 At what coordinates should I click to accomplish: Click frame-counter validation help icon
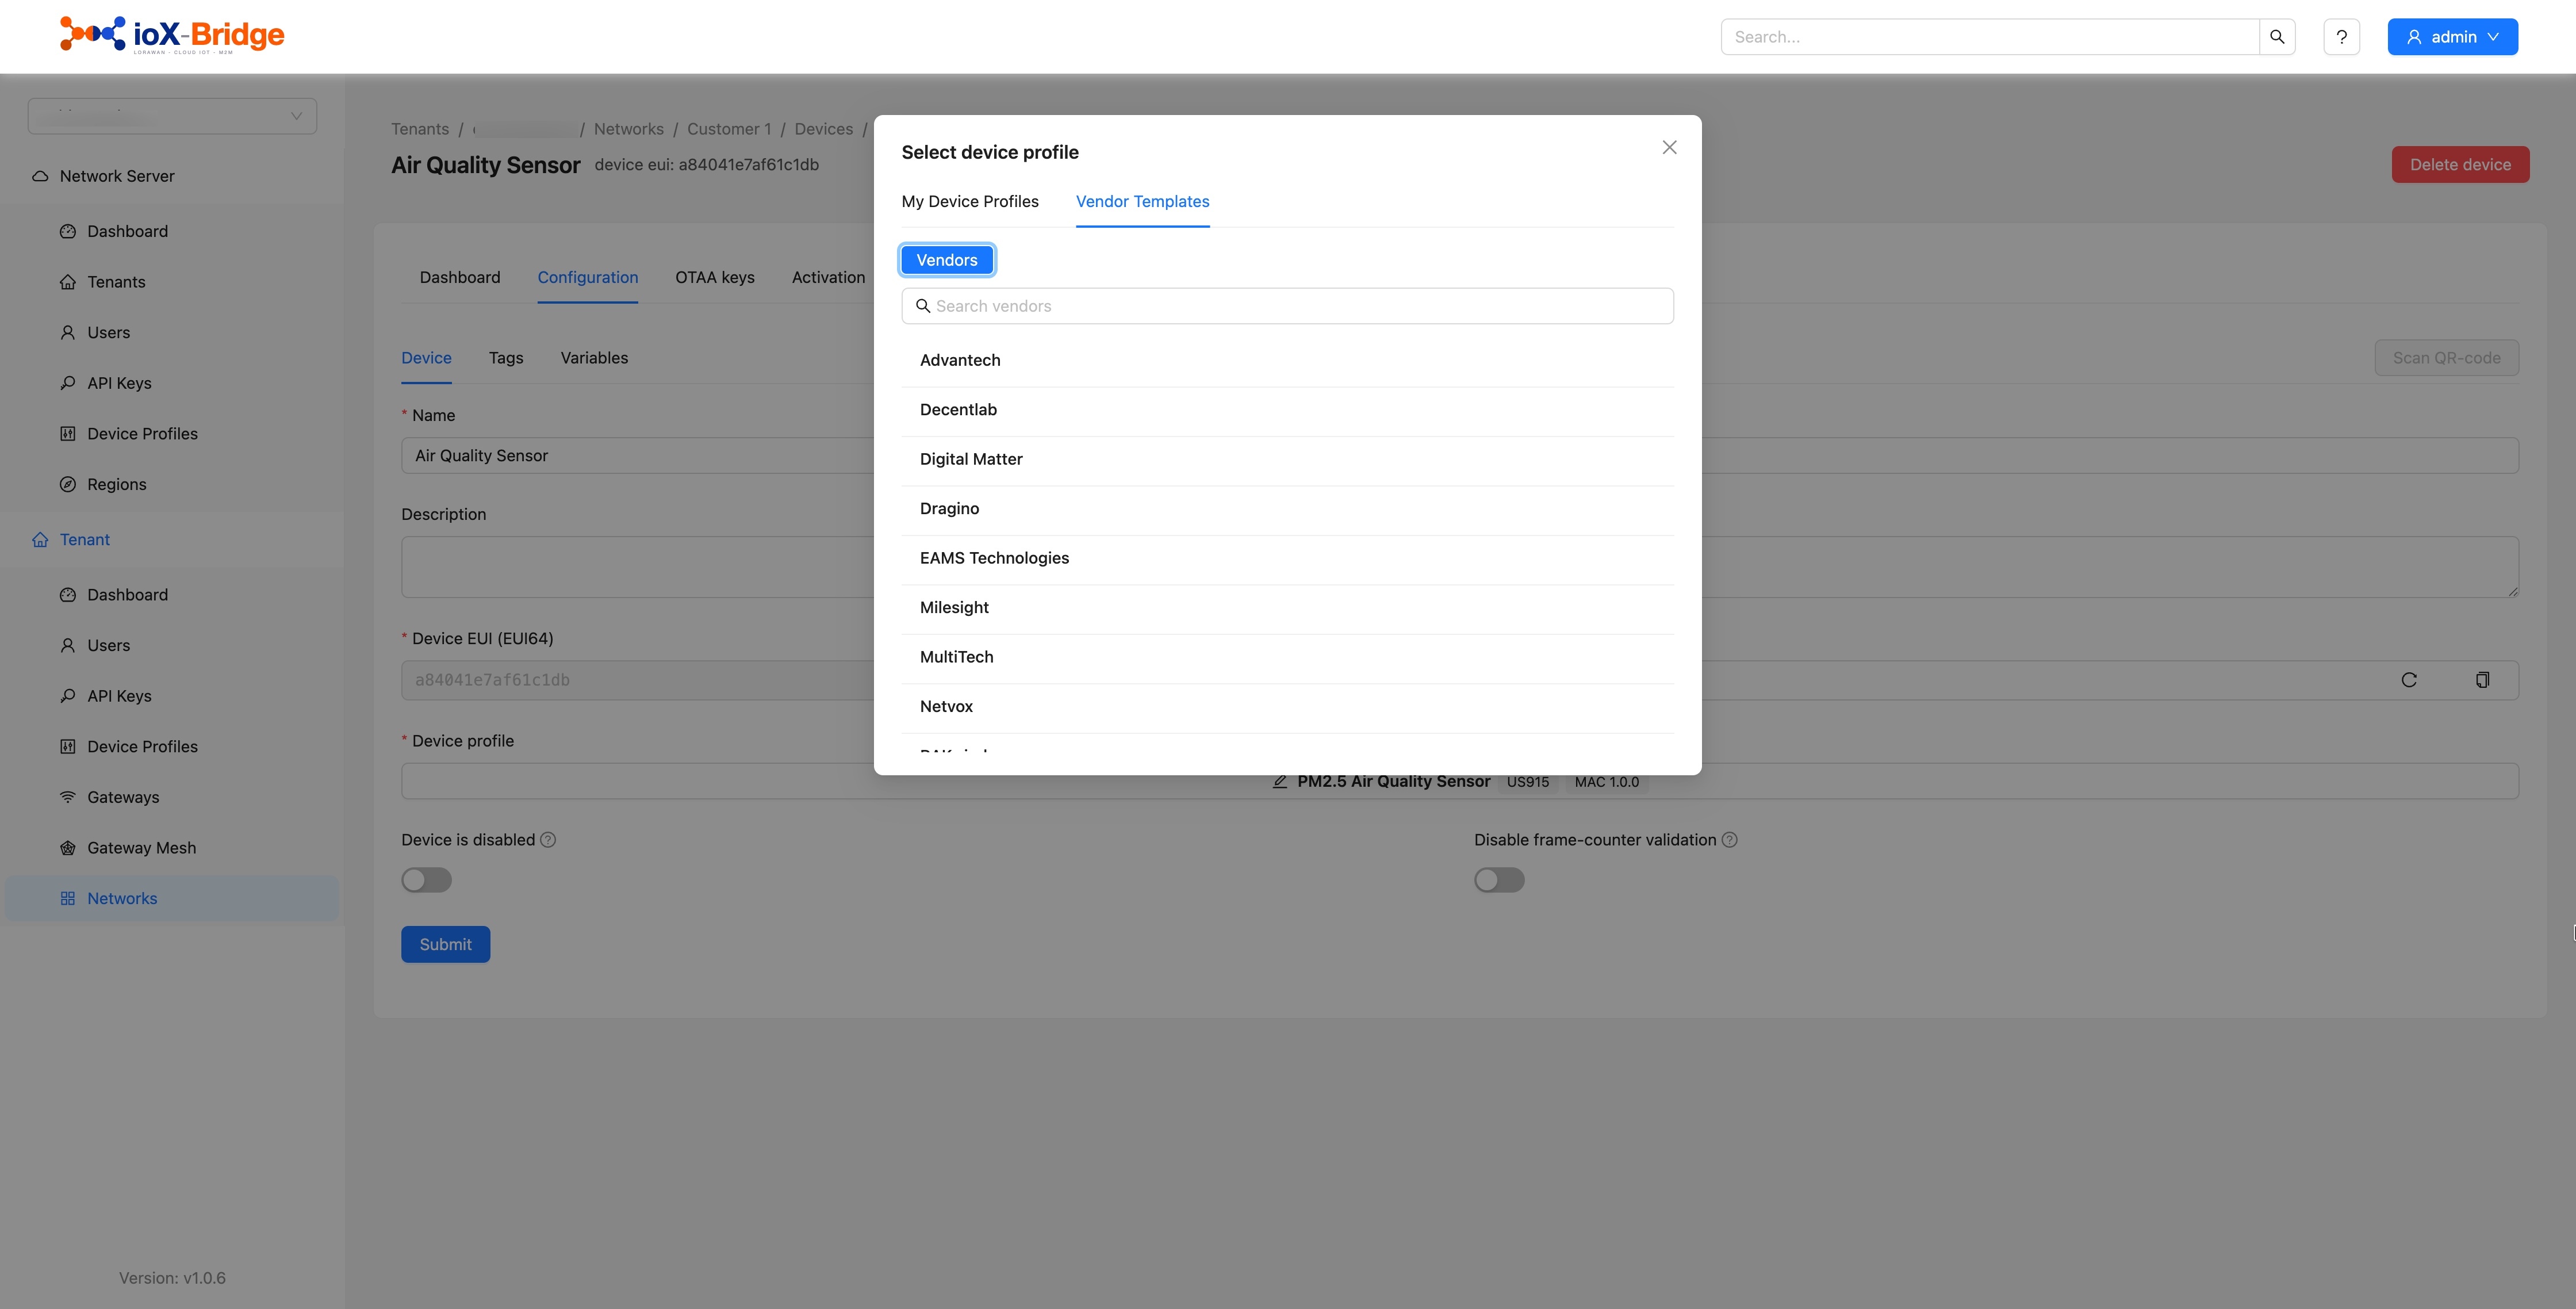point(1729,840)
